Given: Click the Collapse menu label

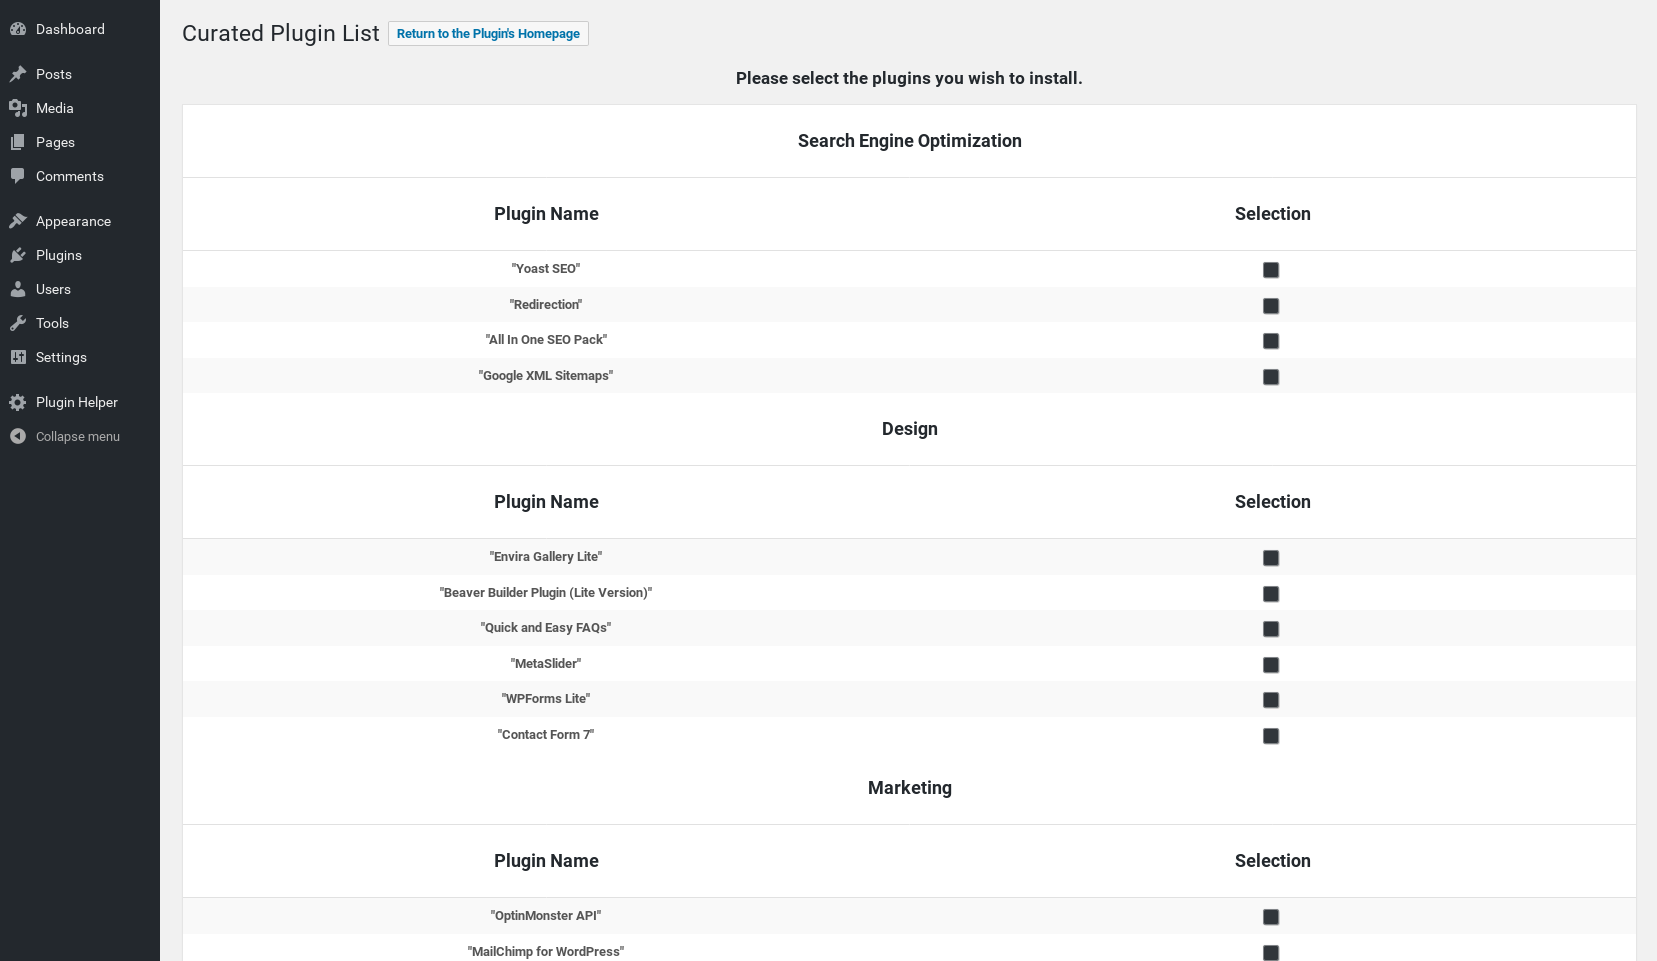Looking at the screenshot, I should pyautogui.click(x=78, y=437).
